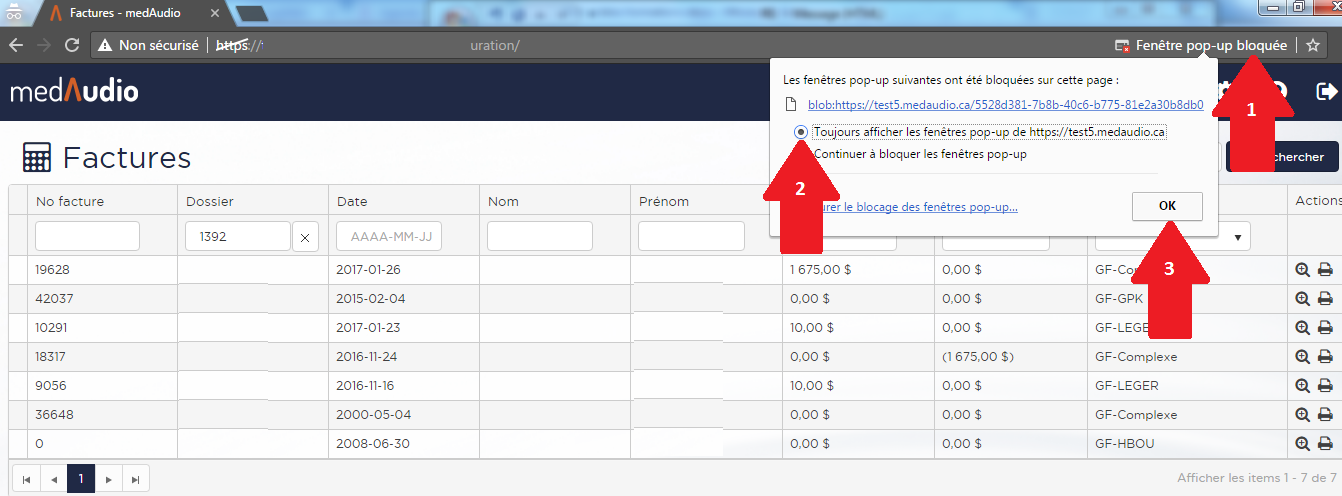This screenshot has width=1342, height=496.
Task: Click printer icon for invoice 9056
Action: click(x=1325, y=386)
